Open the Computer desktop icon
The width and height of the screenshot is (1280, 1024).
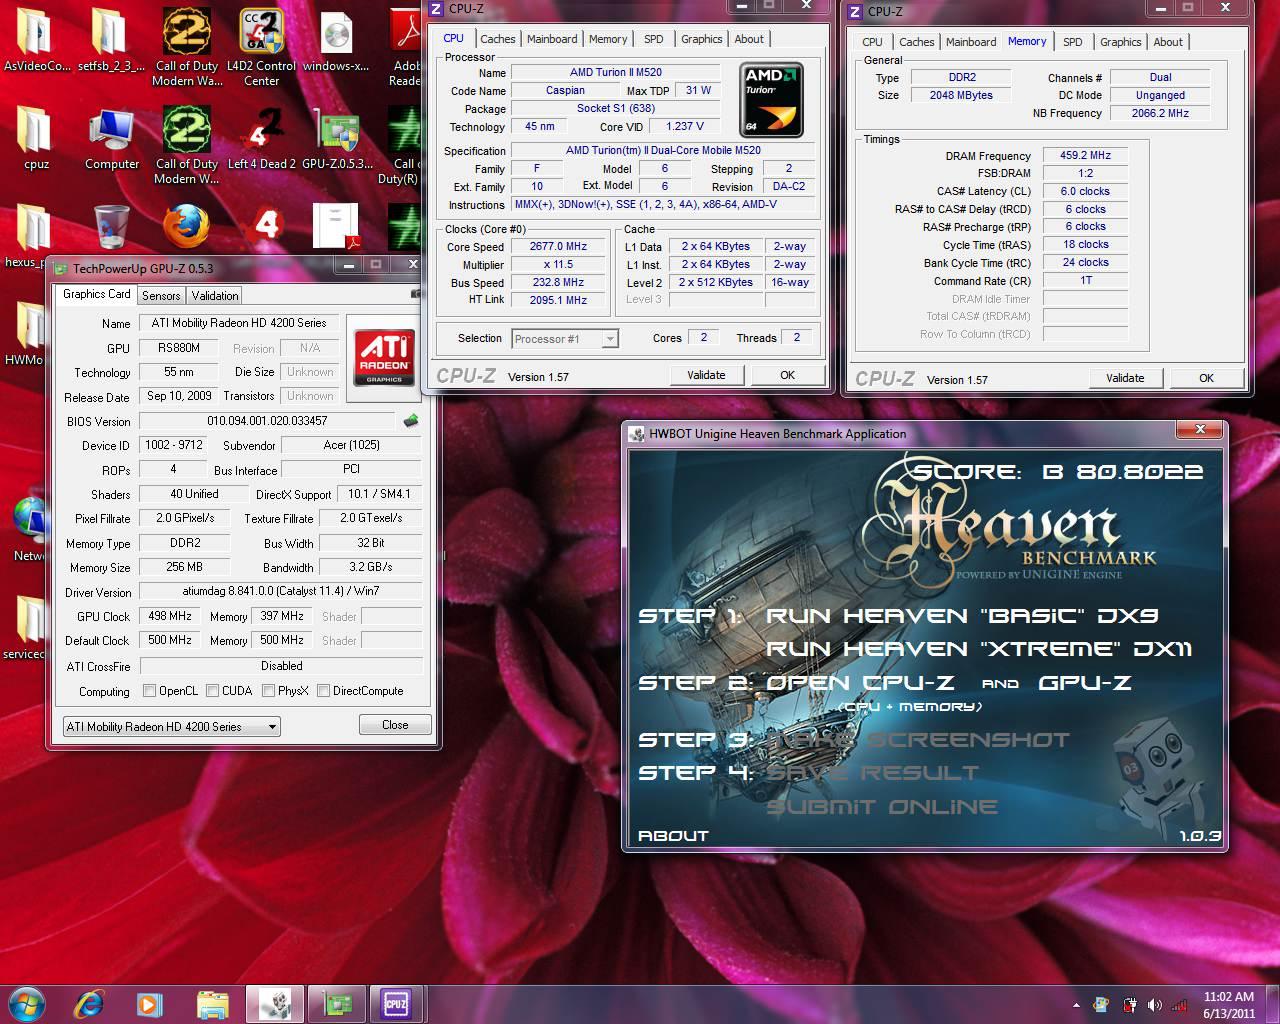click(x=112, y=138)
